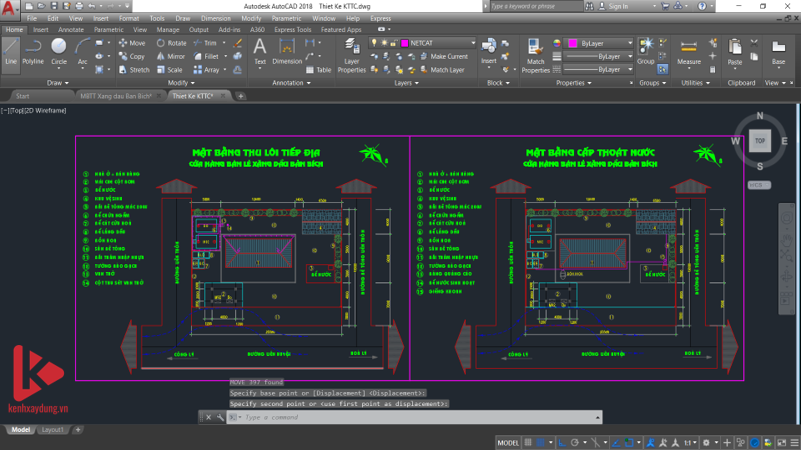Click the Dimension tool
Image resolution: width=801 pixels, height=450 pixels.
(x=287, y=52)
